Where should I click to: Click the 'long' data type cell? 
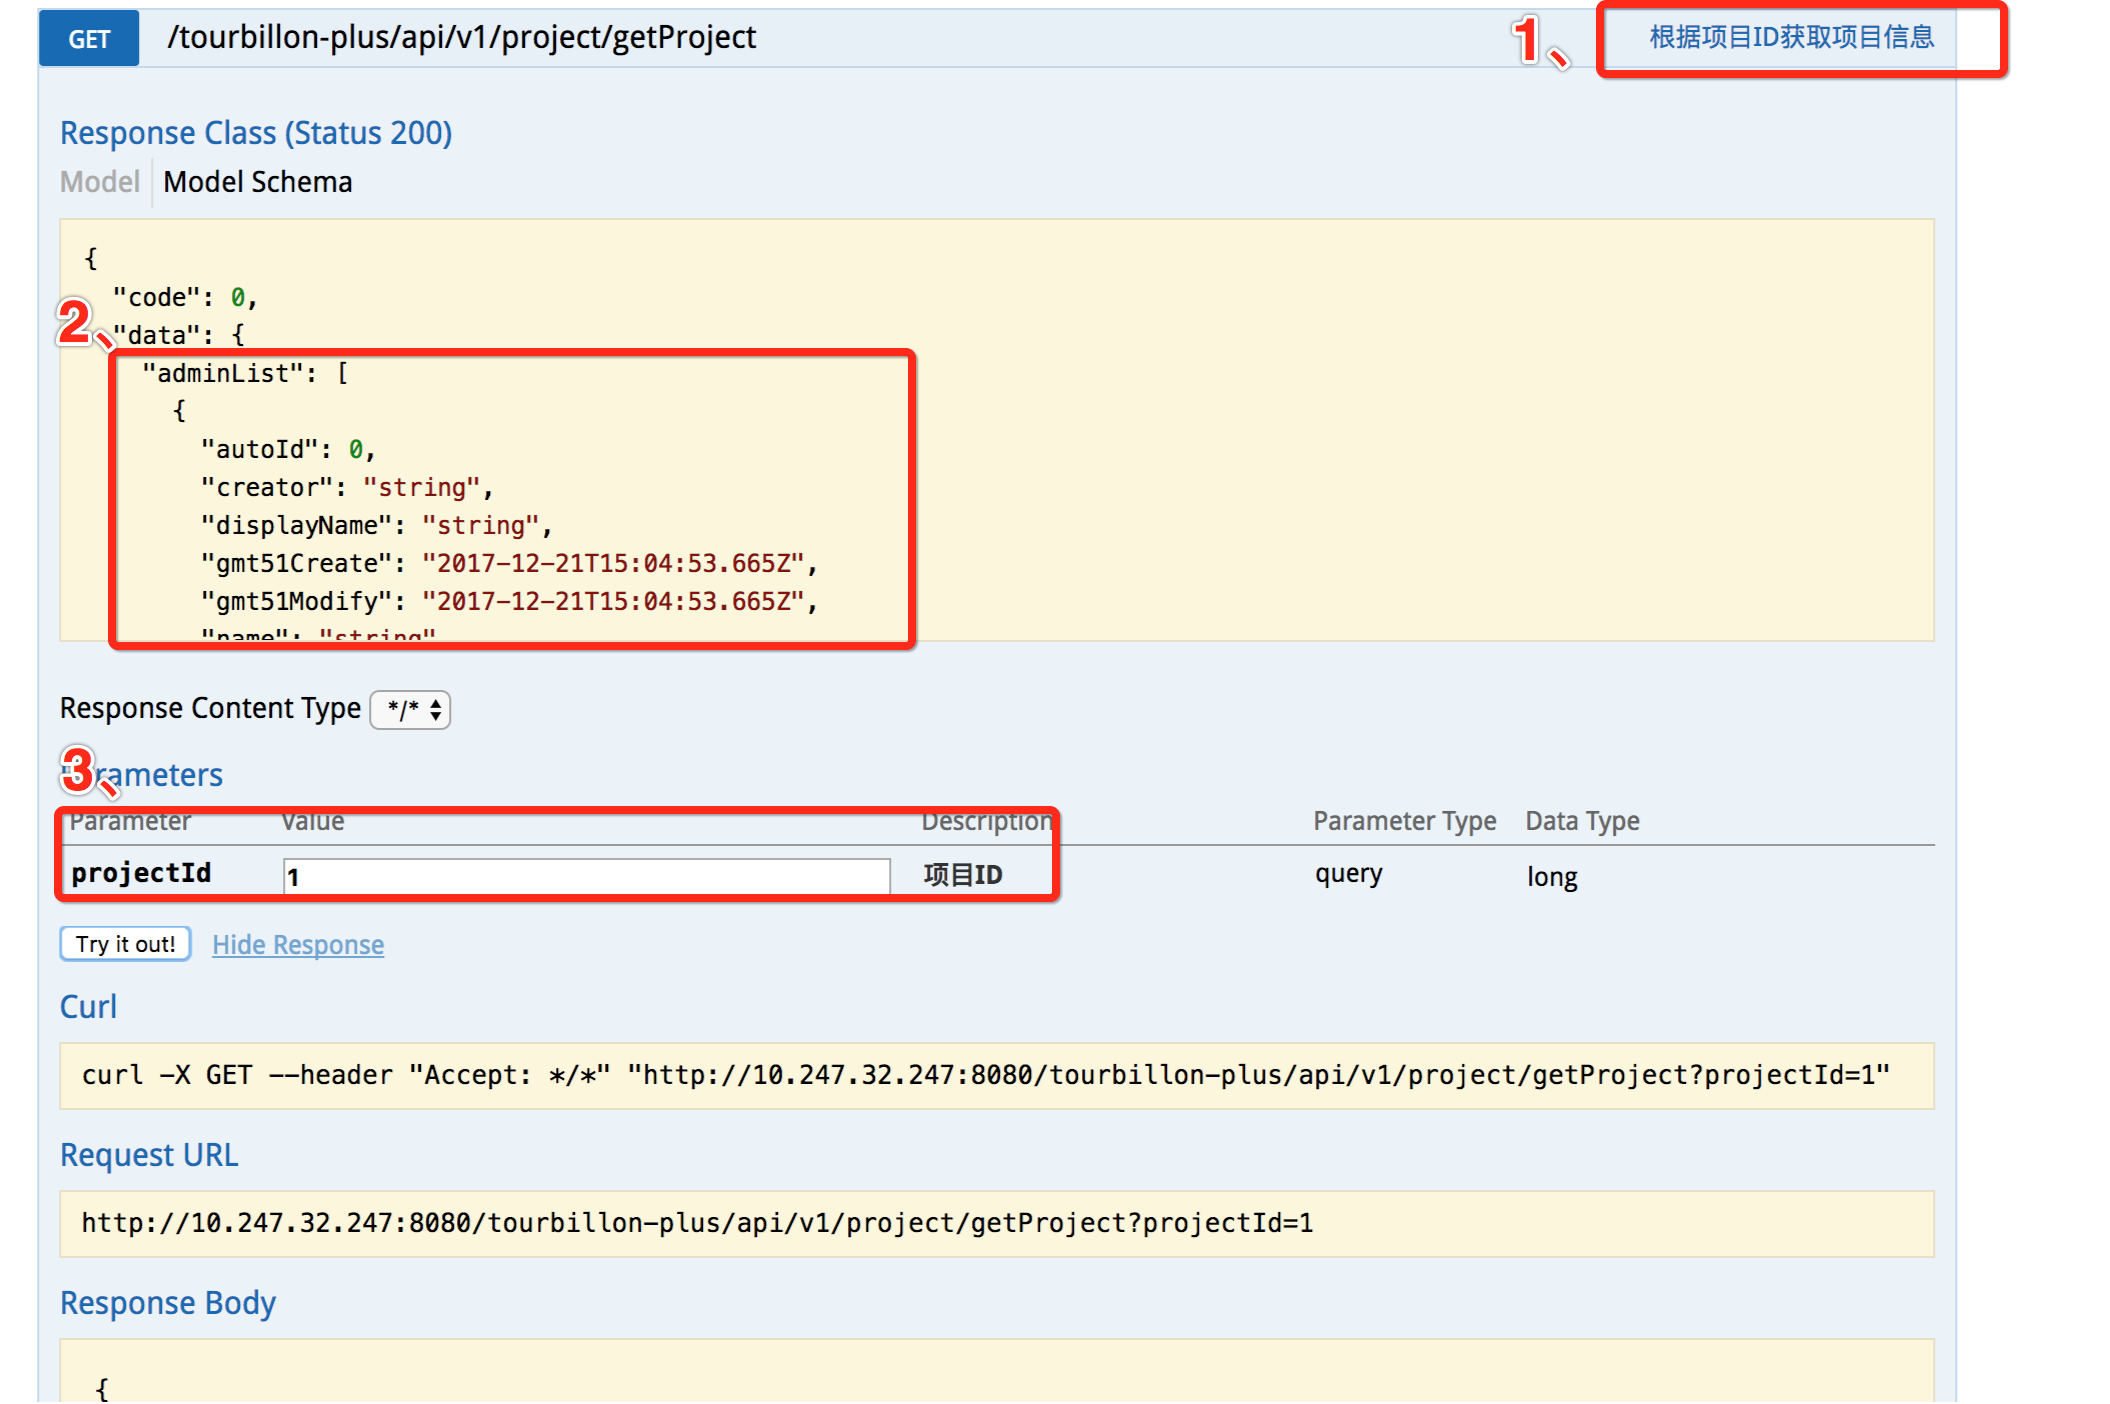point(1552,877)
